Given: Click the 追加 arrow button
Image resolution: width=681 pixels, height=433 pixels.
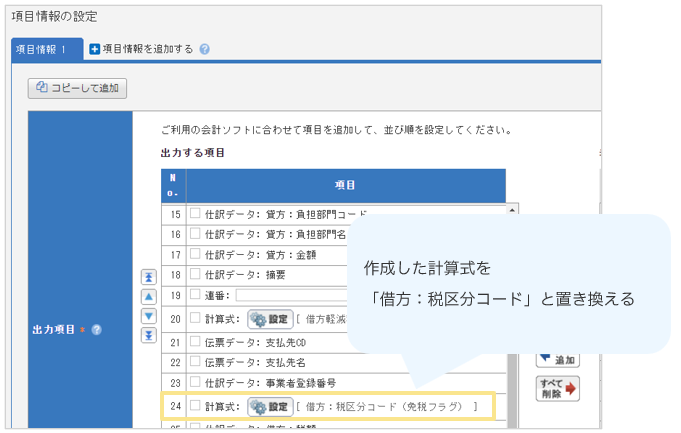Looking at the screenshot, I should click(557, 358).
